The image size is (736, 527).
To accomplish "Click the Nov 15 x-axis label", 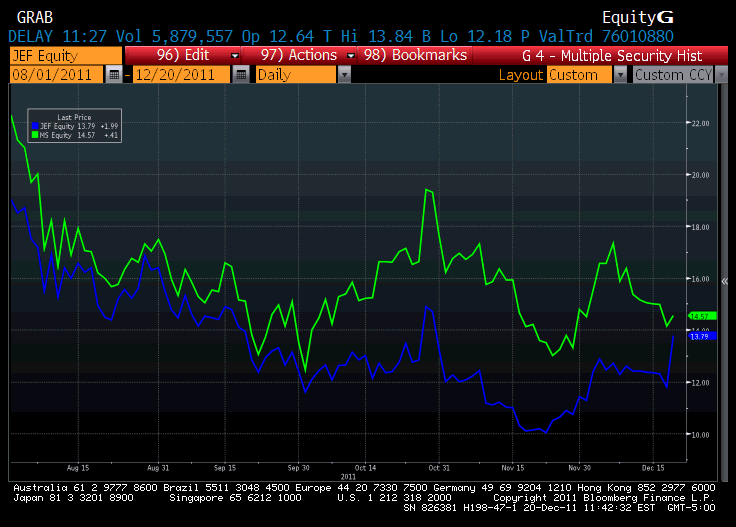I will tap(513, 468).
